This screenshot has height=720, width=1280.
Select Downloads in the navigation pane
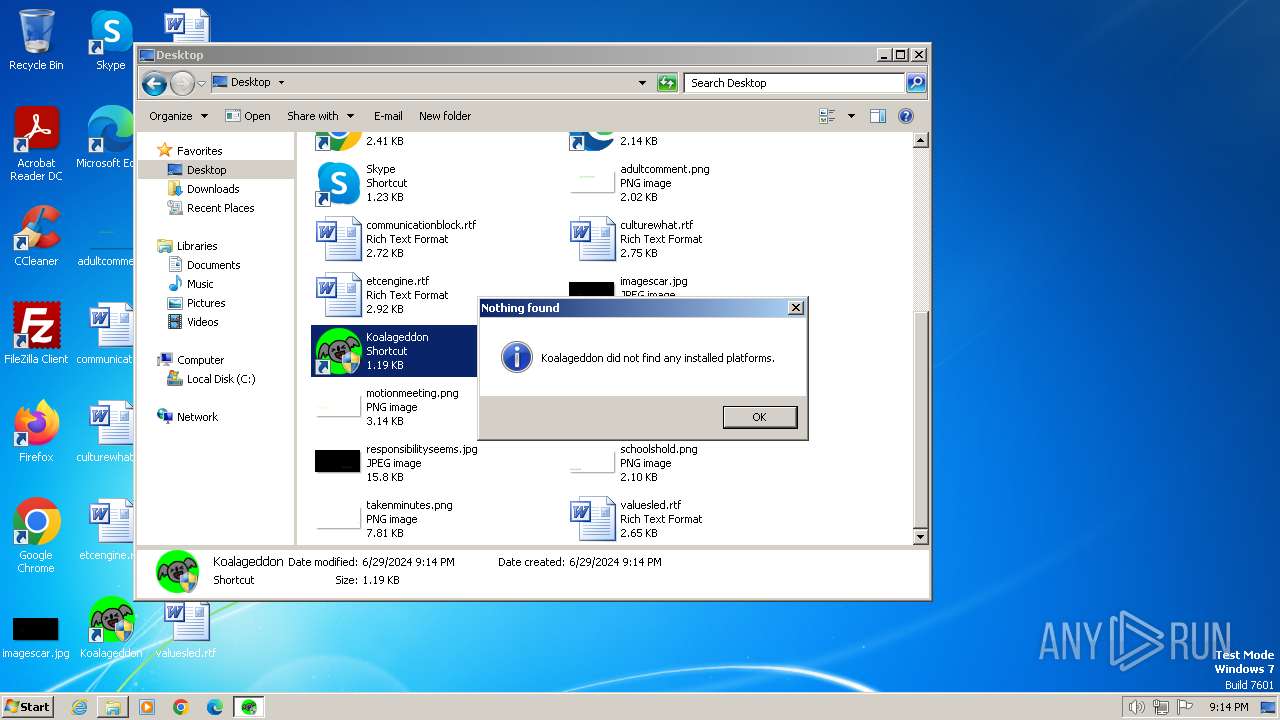point(213,189)
